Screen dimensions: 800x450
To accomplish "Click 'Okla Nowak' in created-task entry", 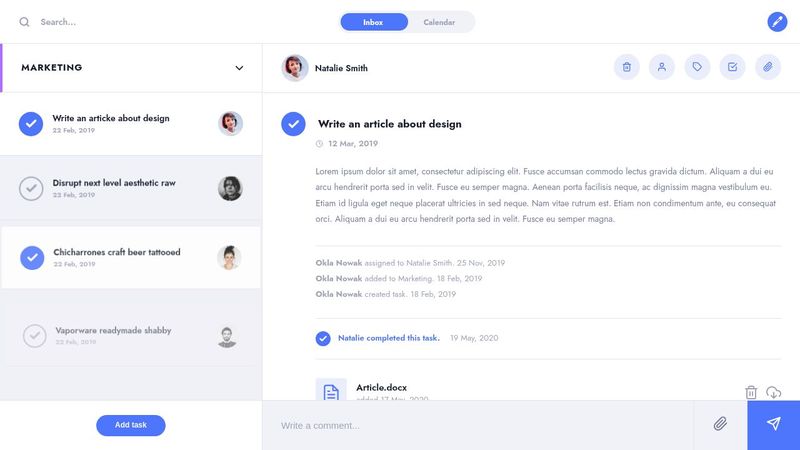I will pyautogui.click(x=339, y=294).
